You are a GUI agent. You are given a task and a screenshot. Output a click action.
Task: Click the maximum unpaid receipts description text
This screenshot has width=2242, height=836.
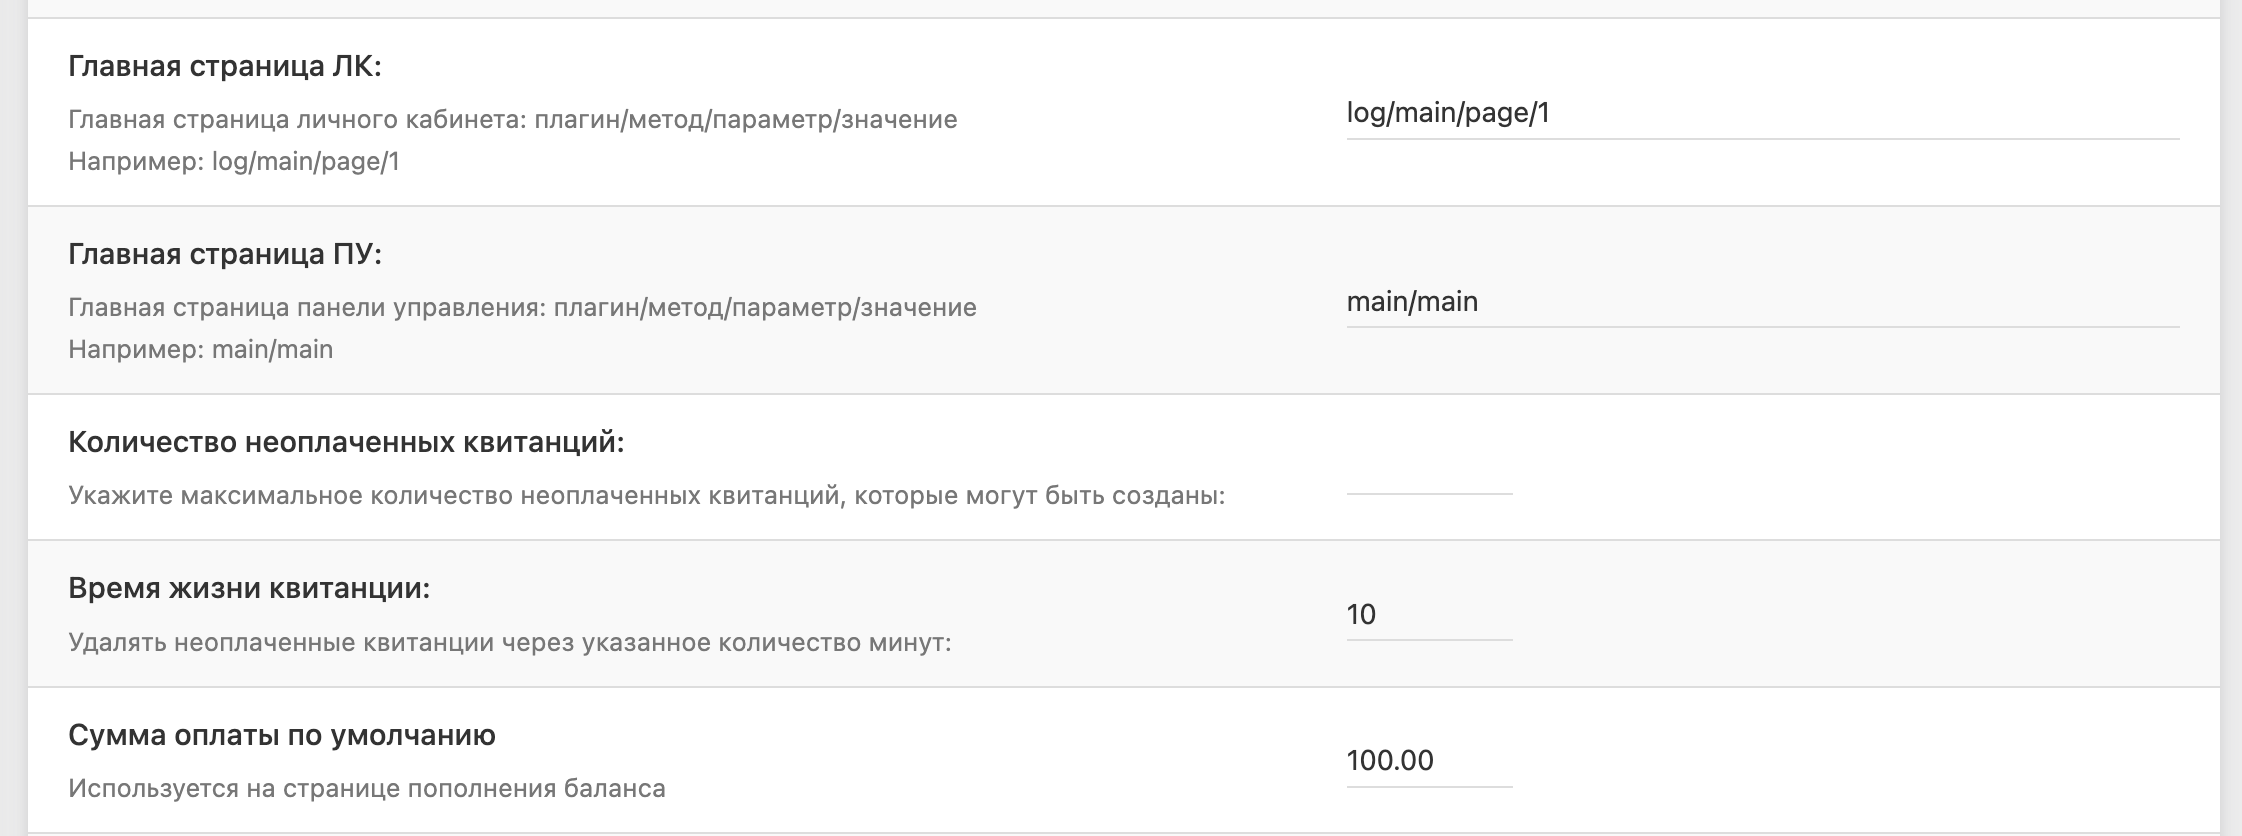point(647,496)
